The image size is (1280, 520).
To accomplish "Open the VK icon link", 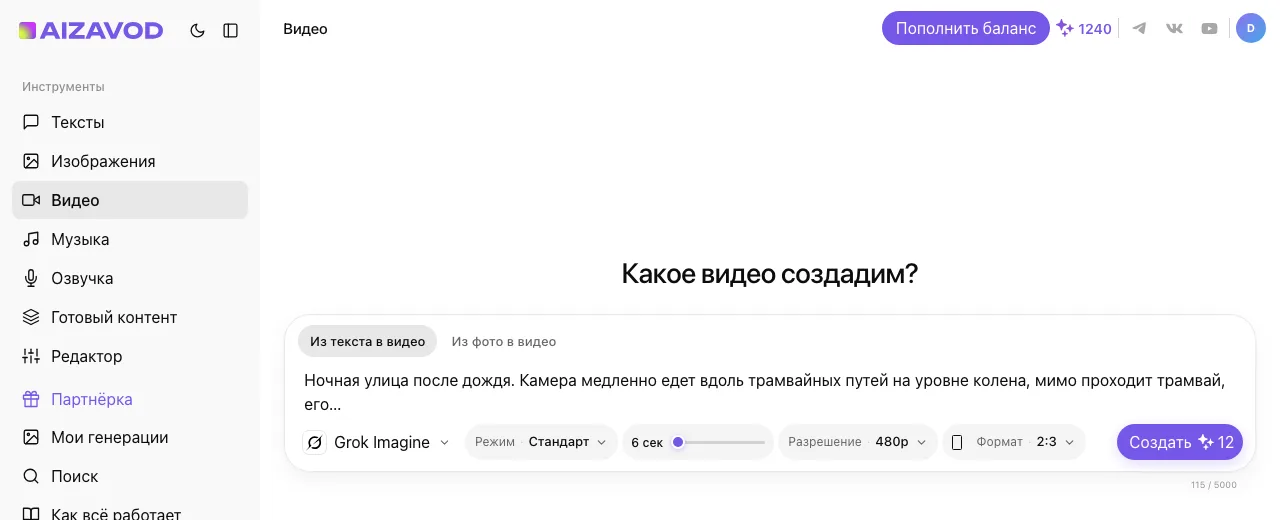I will [1174, 28].
